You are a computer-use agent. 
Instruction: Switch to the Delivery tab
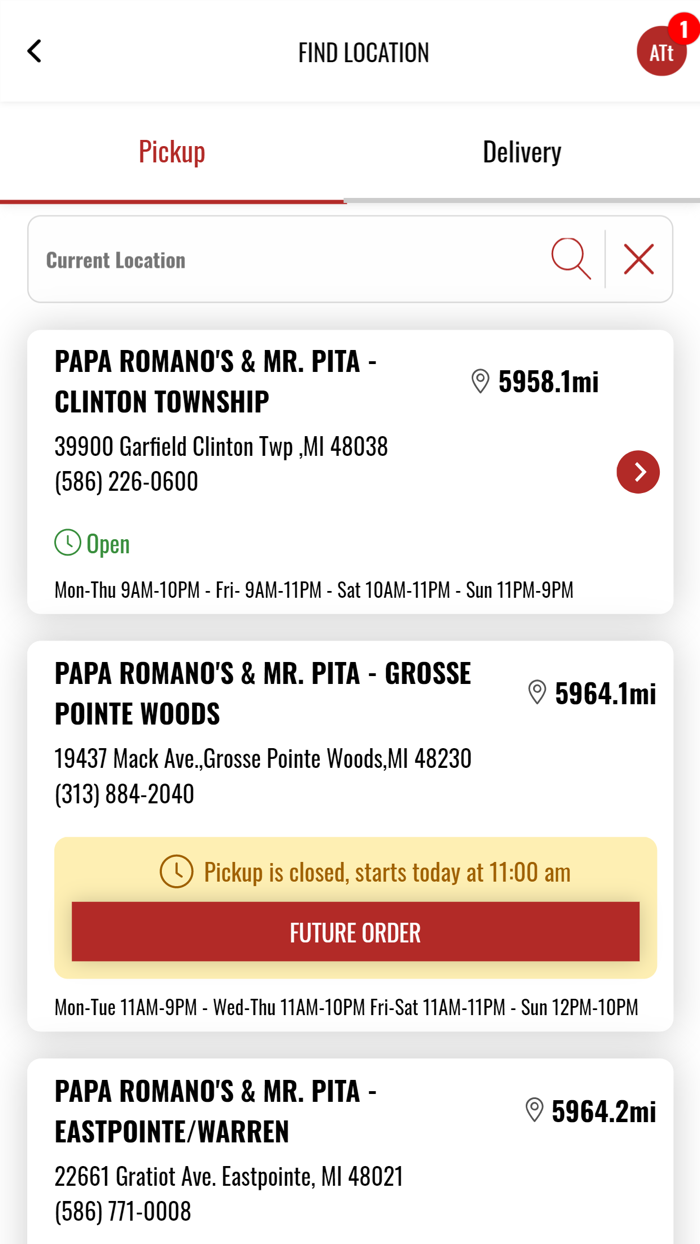pyautogui.click(x=521, y=151)
